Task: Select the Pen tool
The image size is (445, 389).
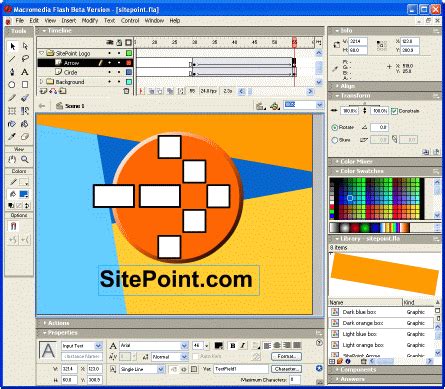Action: click(12, 72)
